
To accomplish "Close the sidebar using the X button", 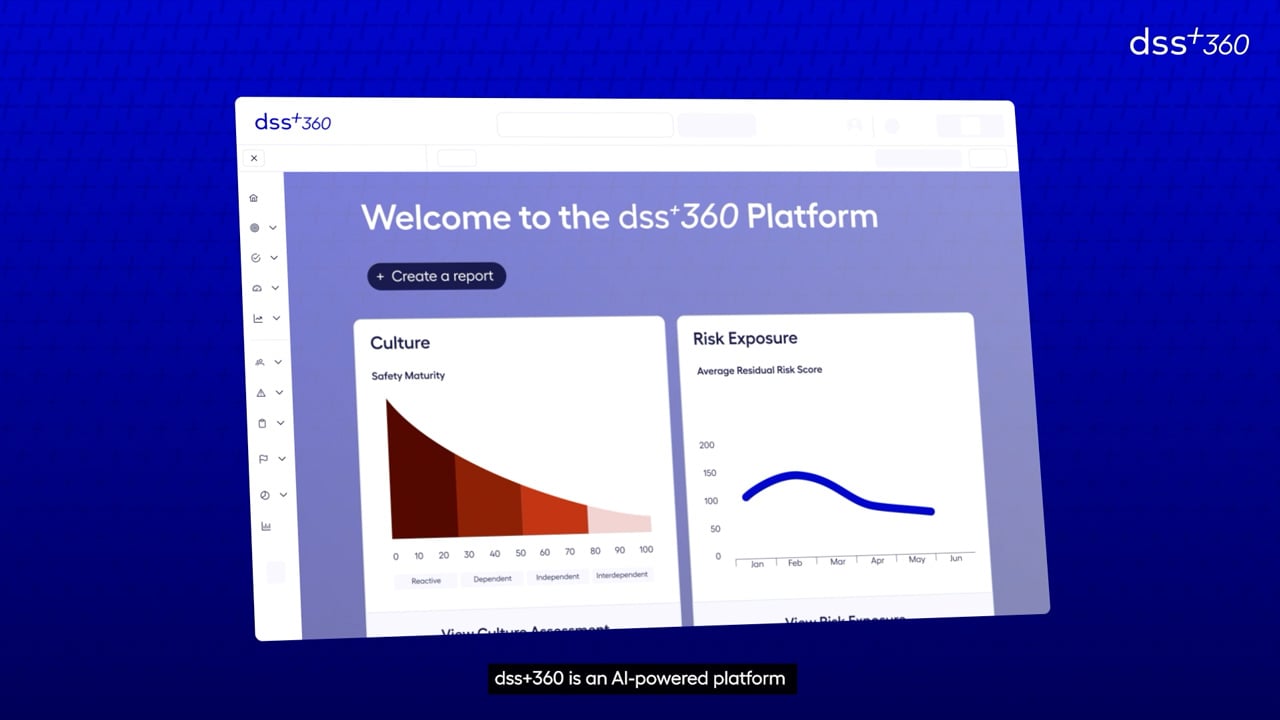I will pyautogui.click(x=254, y=158).
